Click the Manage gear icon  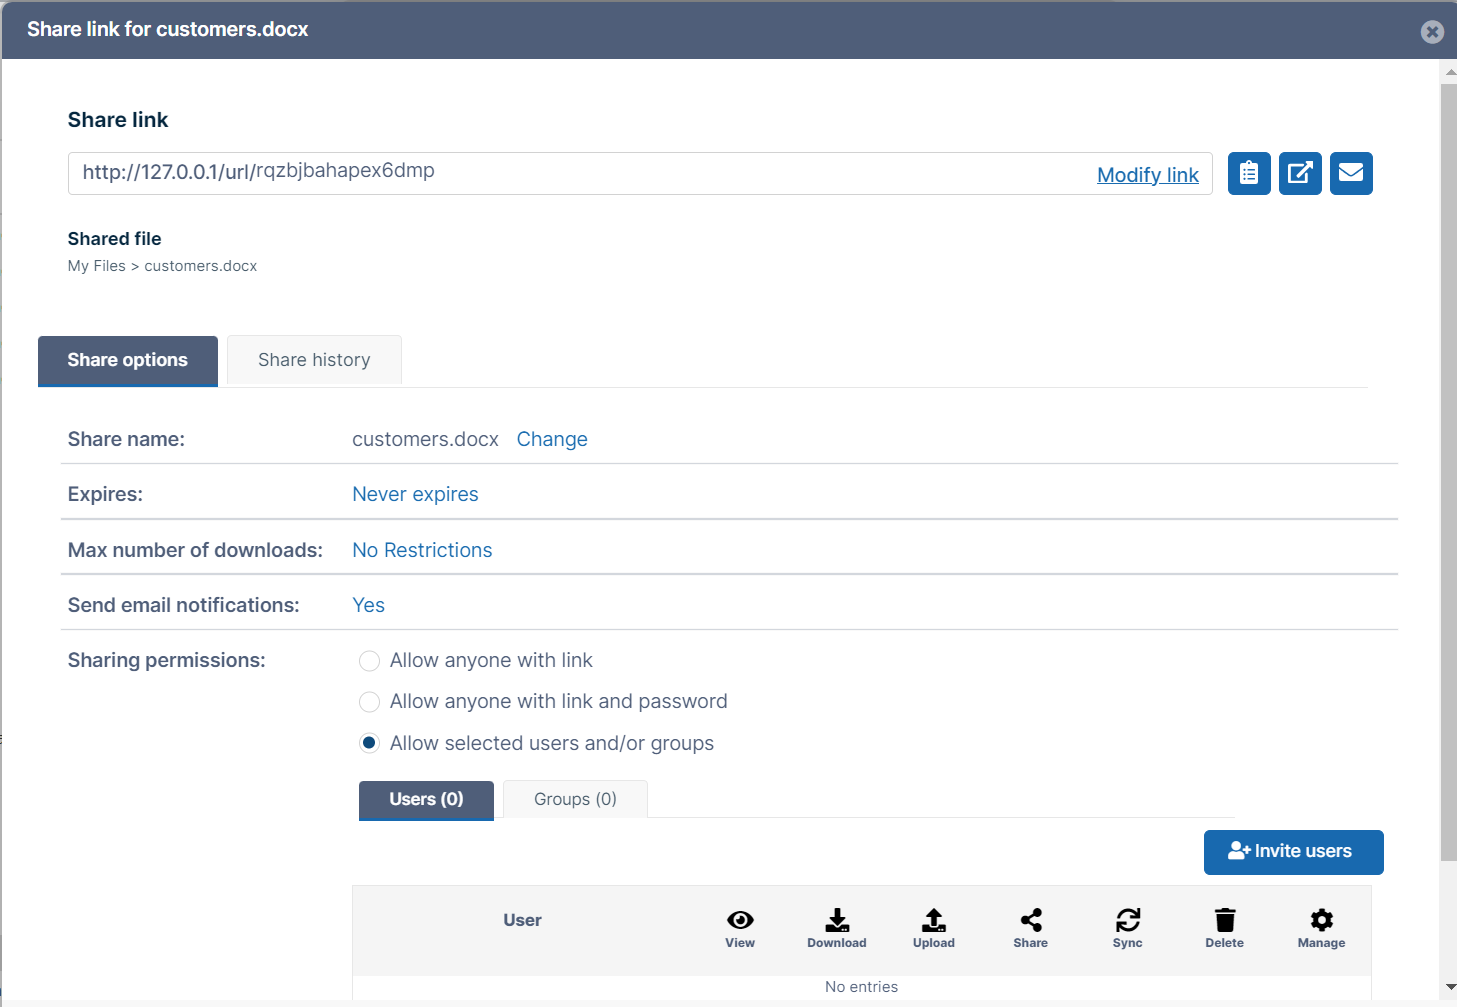(x=1321, y=920)
